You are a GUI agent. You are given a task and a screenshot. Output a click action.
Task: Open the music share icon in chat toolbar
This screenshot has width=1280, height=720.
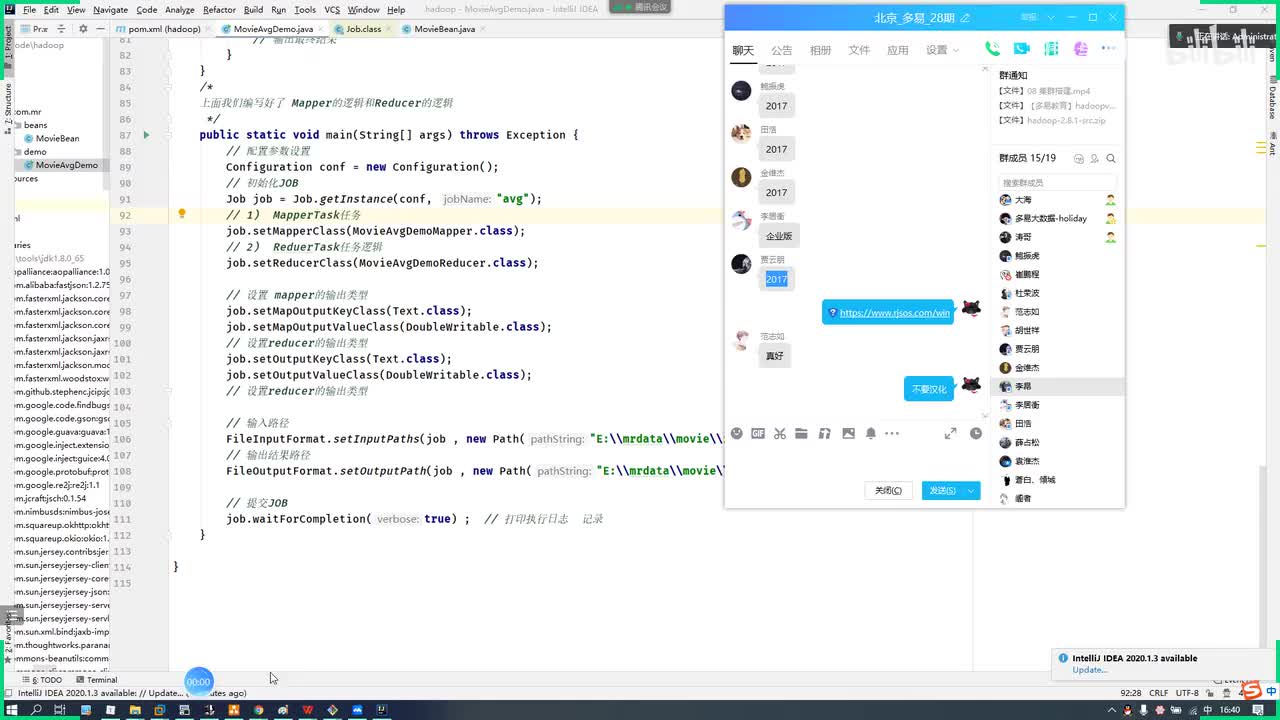825,433
